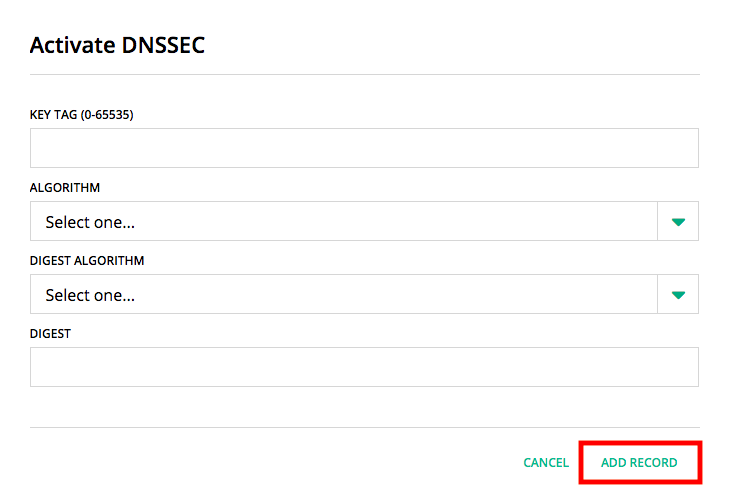Click the green arrow in Algorithm dropdown

click(x=678, y=222)
